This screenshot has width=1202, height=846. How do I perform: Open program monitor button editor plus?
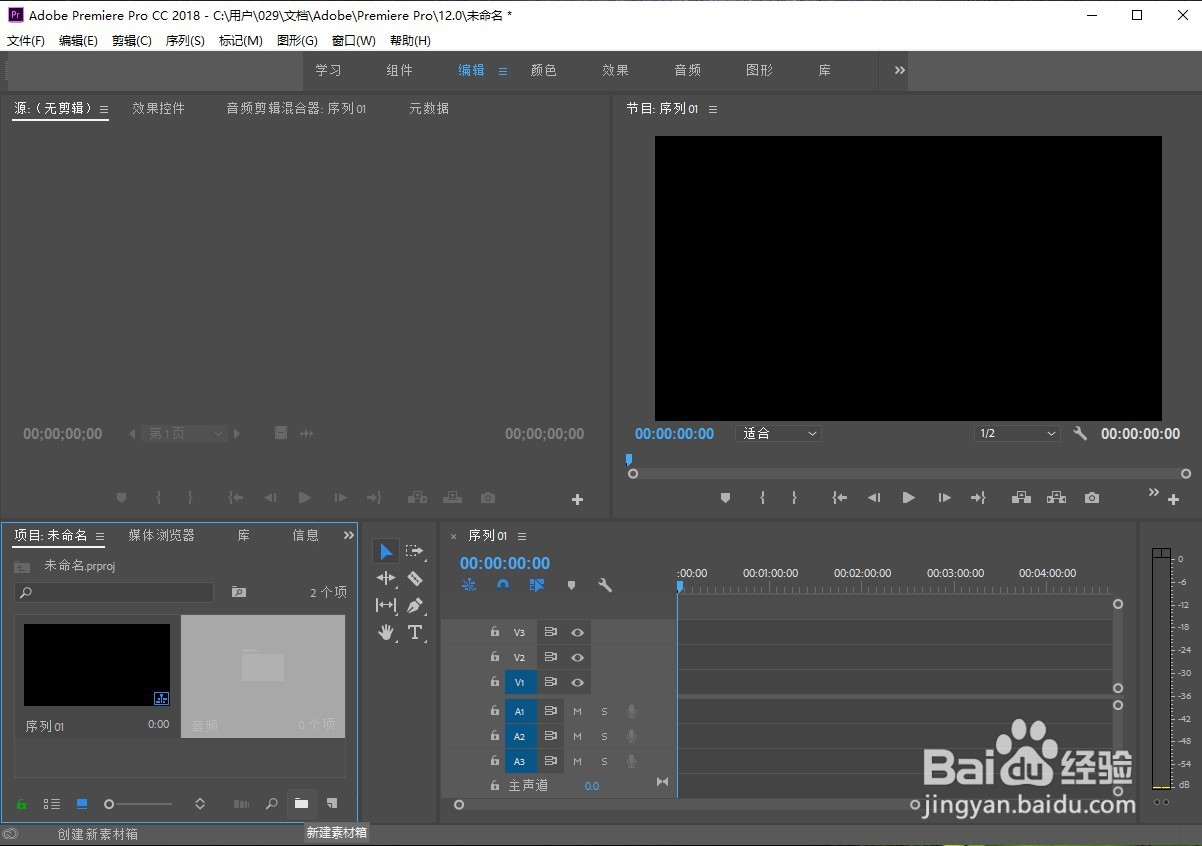point(1174,499)
